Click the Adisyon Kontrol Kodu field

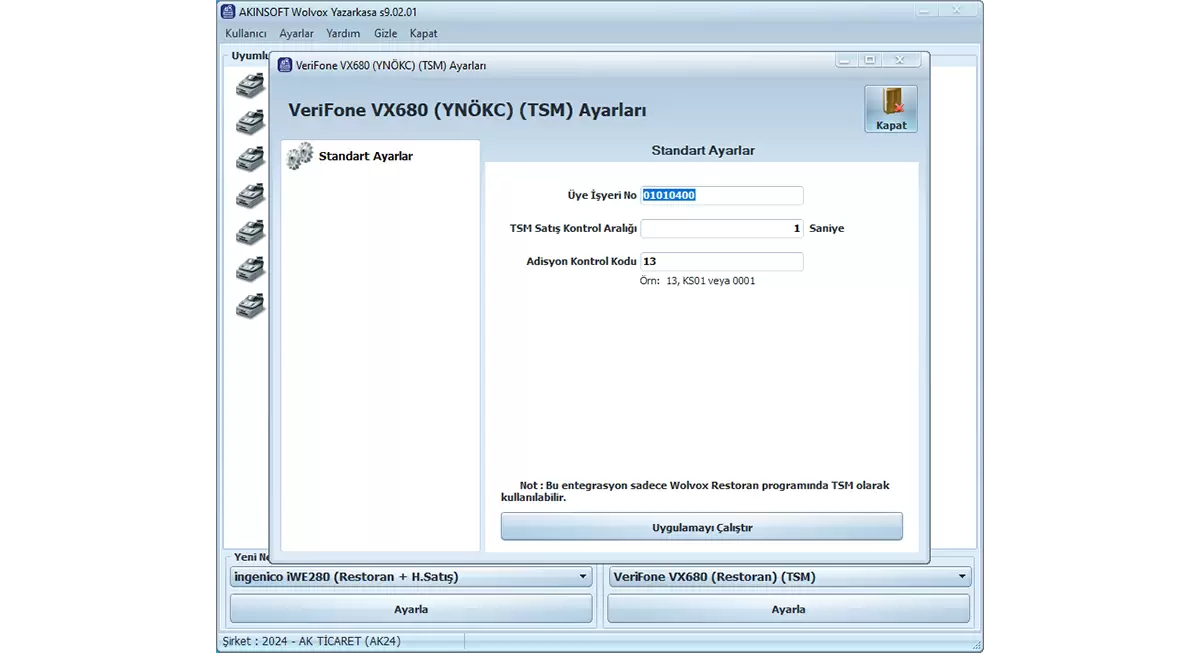(x=721, y=261)
